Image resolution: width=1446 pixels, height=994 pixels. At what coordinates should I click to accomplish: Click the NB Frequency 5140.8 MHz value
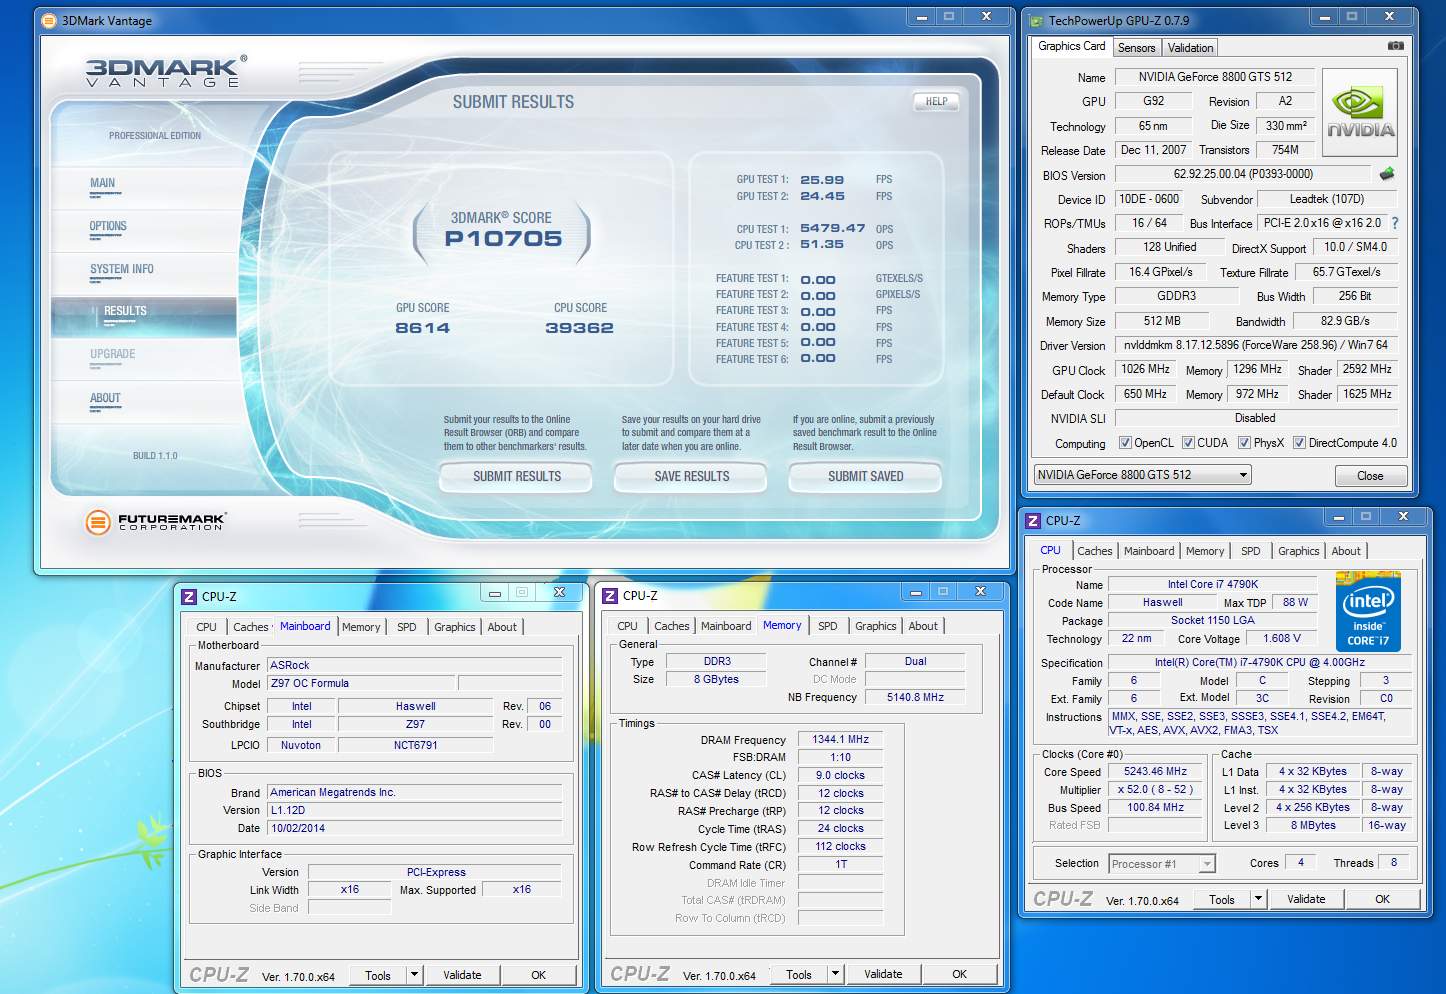915,698
